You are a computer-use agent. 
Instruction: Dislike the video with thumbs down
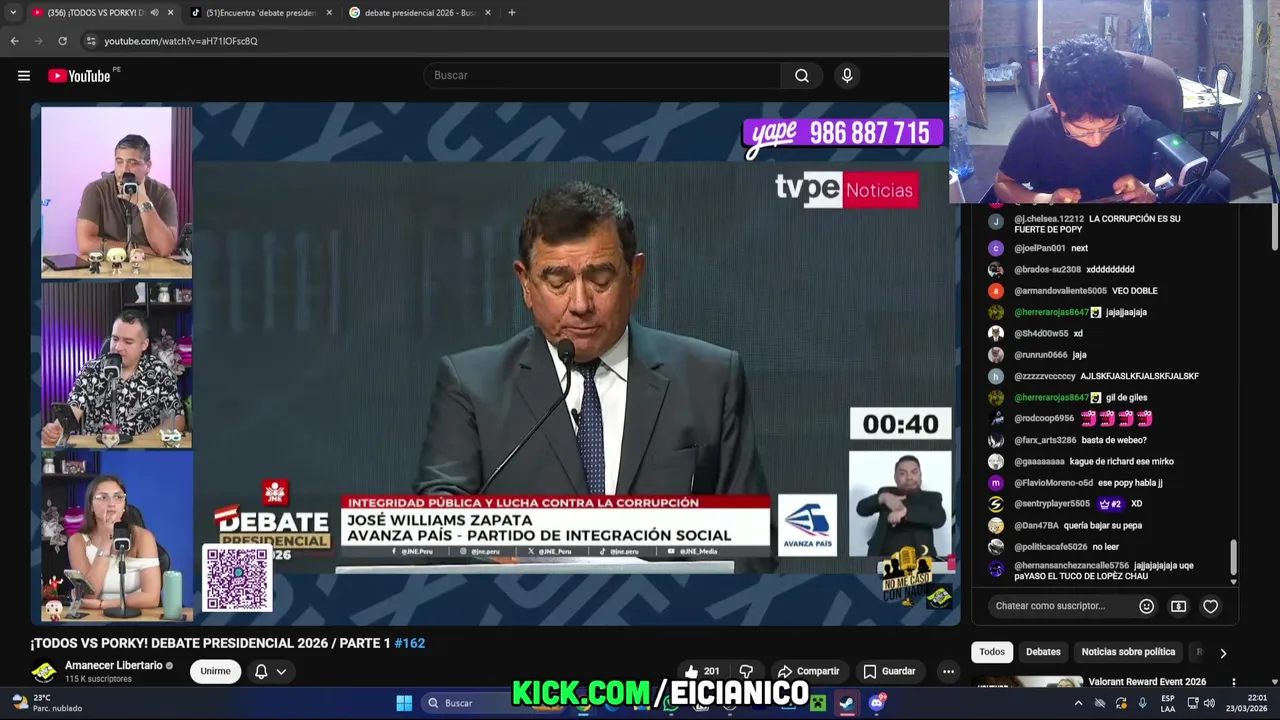(746, 671)
